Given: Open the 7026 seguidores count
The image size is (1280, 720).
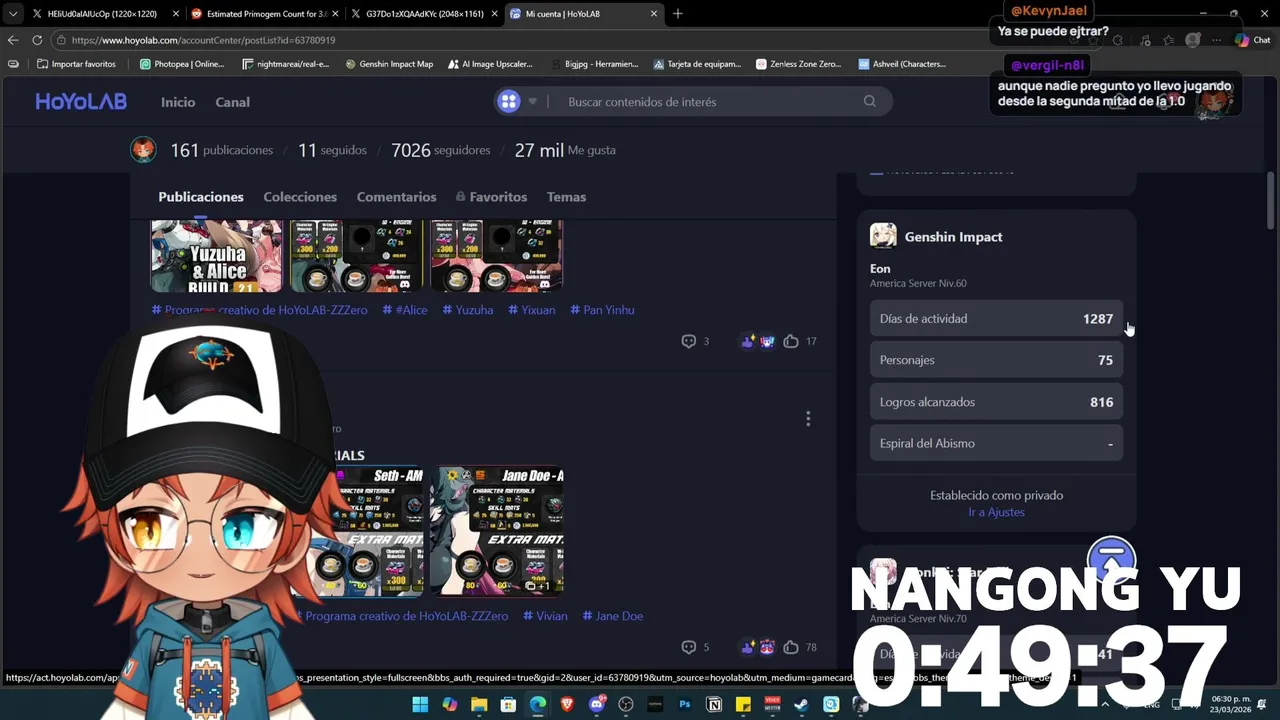Looking at the screenshot, I should 441,150.
